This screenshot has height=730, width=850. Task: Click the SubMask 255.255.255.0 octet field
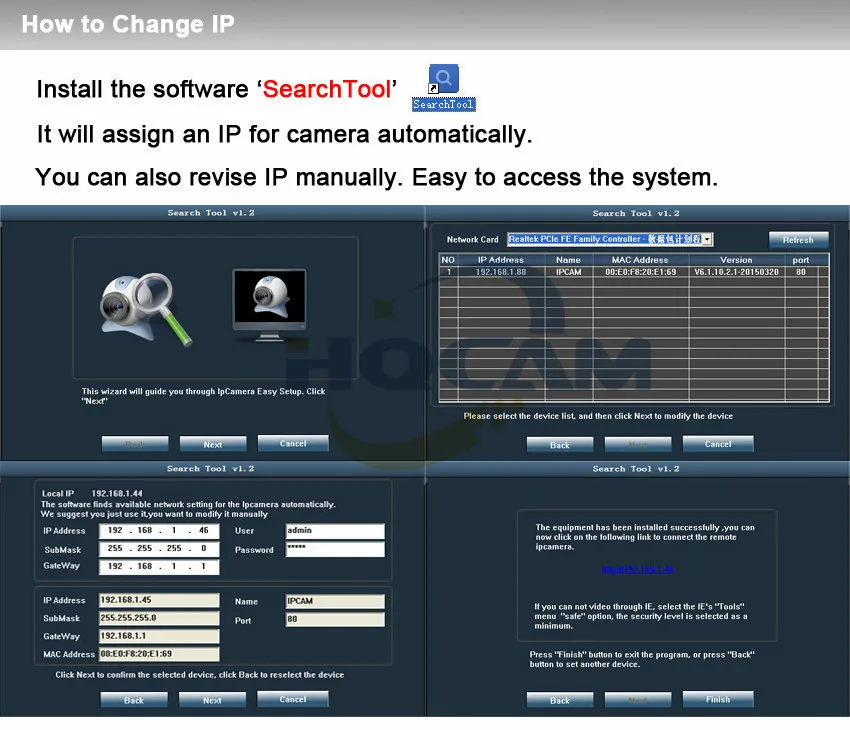click(x=159, y=548)
